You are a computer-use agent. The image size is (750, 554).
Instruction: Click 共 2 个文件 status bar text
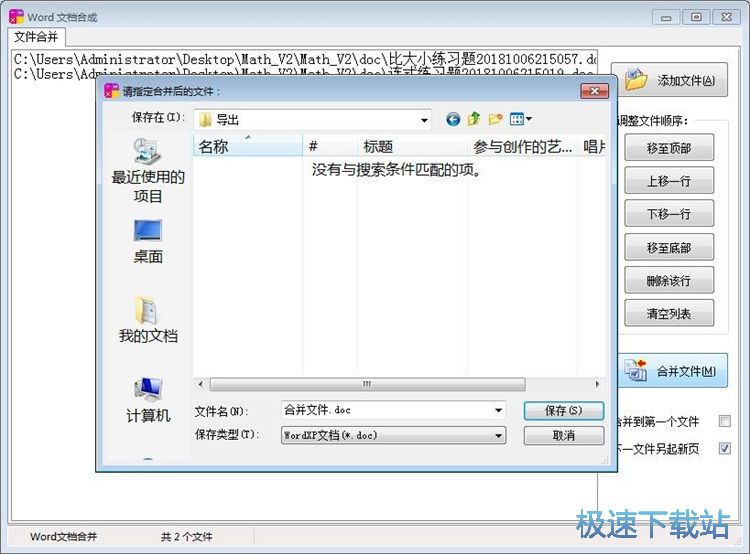(x=187, y=537)
